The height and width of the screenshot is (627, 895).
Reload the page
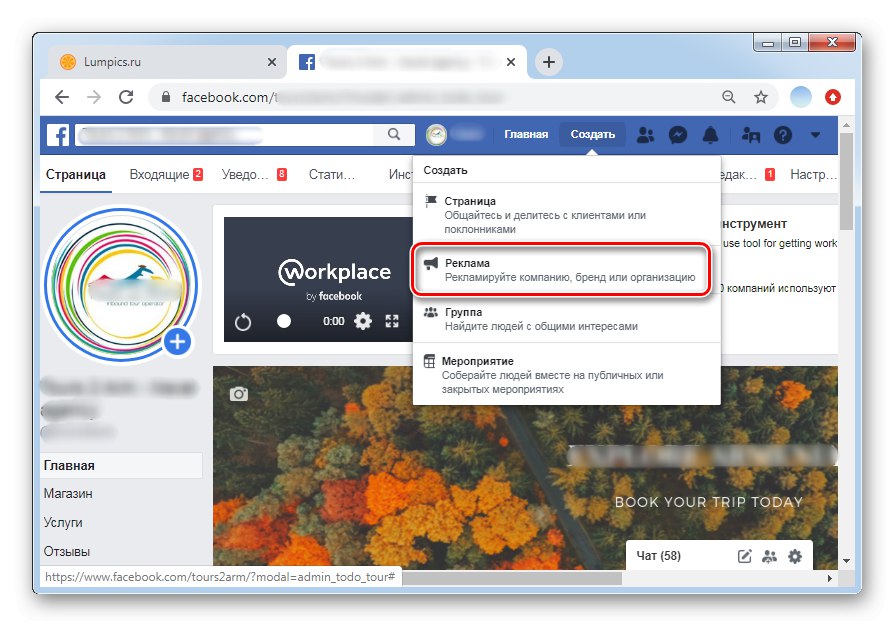(x=126, y=97)
